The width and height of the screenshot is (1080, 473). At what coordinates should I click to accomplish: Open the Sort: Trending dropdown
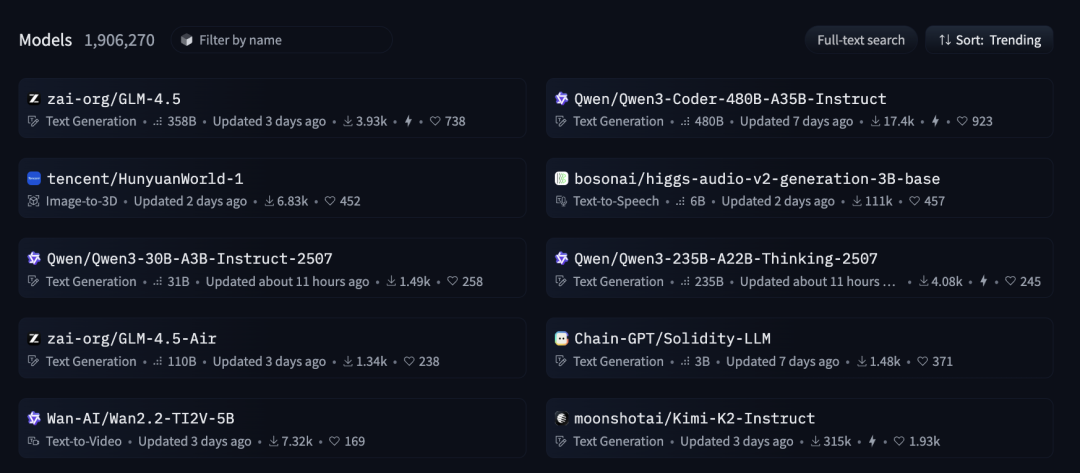click(x=989, y=40)
